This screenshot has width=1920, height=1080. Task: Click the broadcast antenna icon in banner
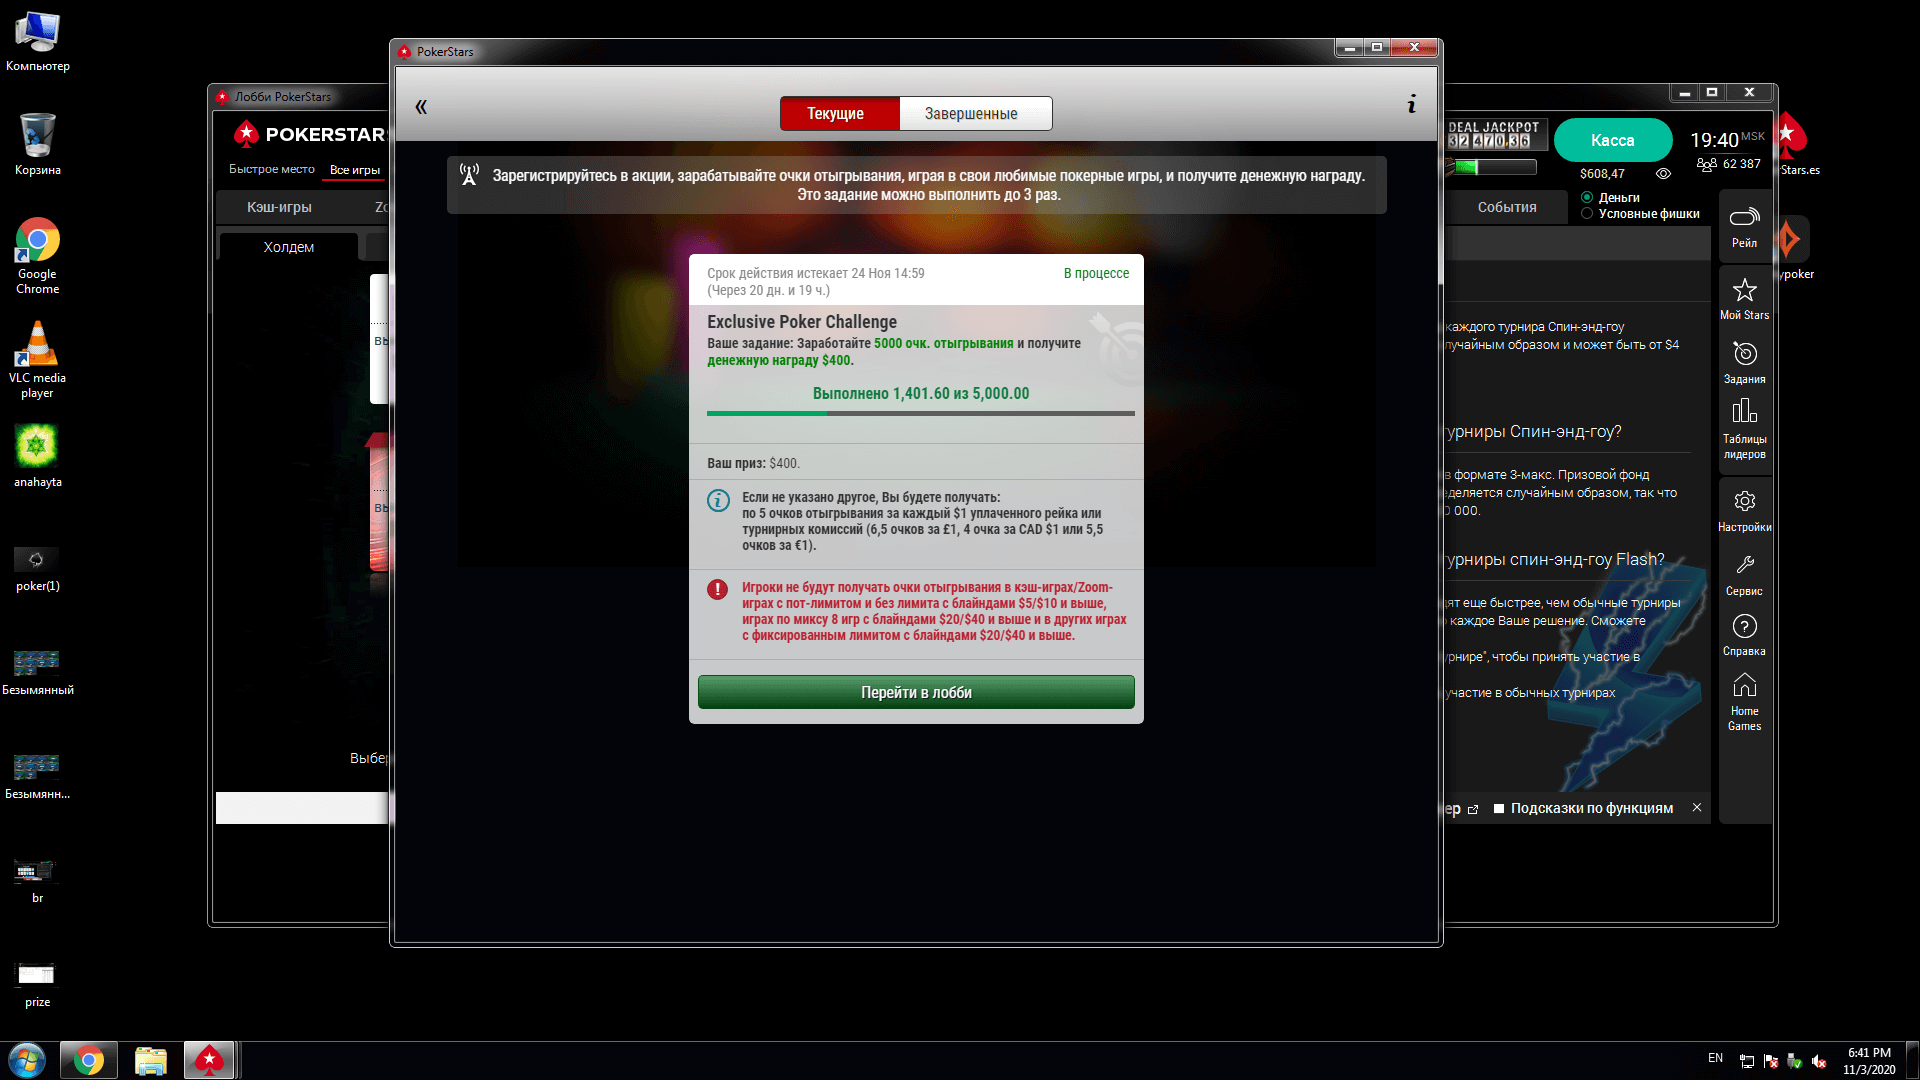pos(469,174)
